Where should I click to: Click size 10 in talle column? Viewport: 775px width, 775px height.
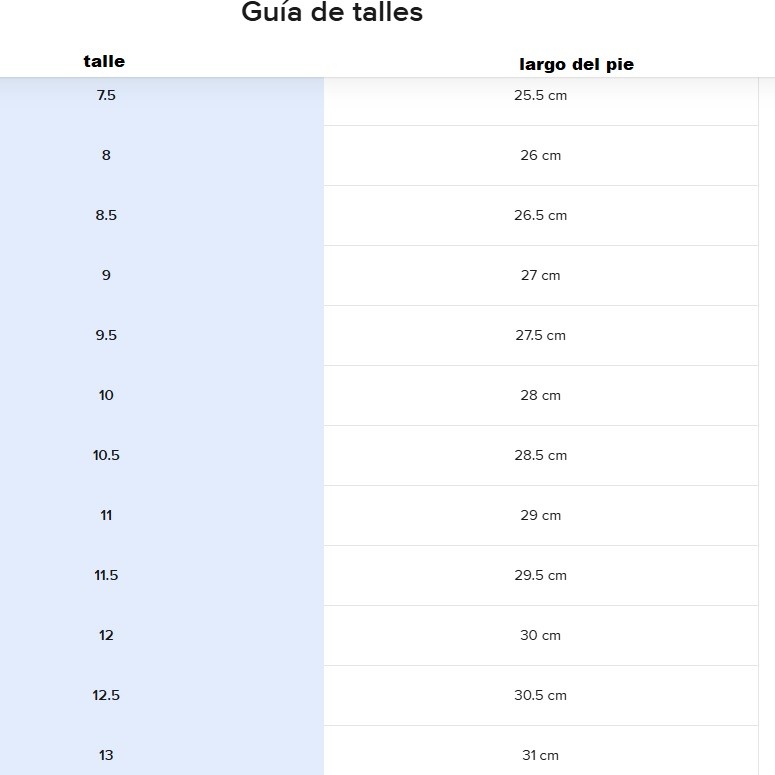(x=106, y=395)
